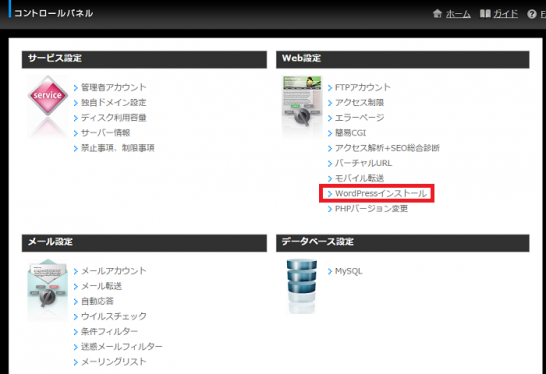546x374 pixels.
Task: Open メール転送 settings
Action: pos(101,286)
